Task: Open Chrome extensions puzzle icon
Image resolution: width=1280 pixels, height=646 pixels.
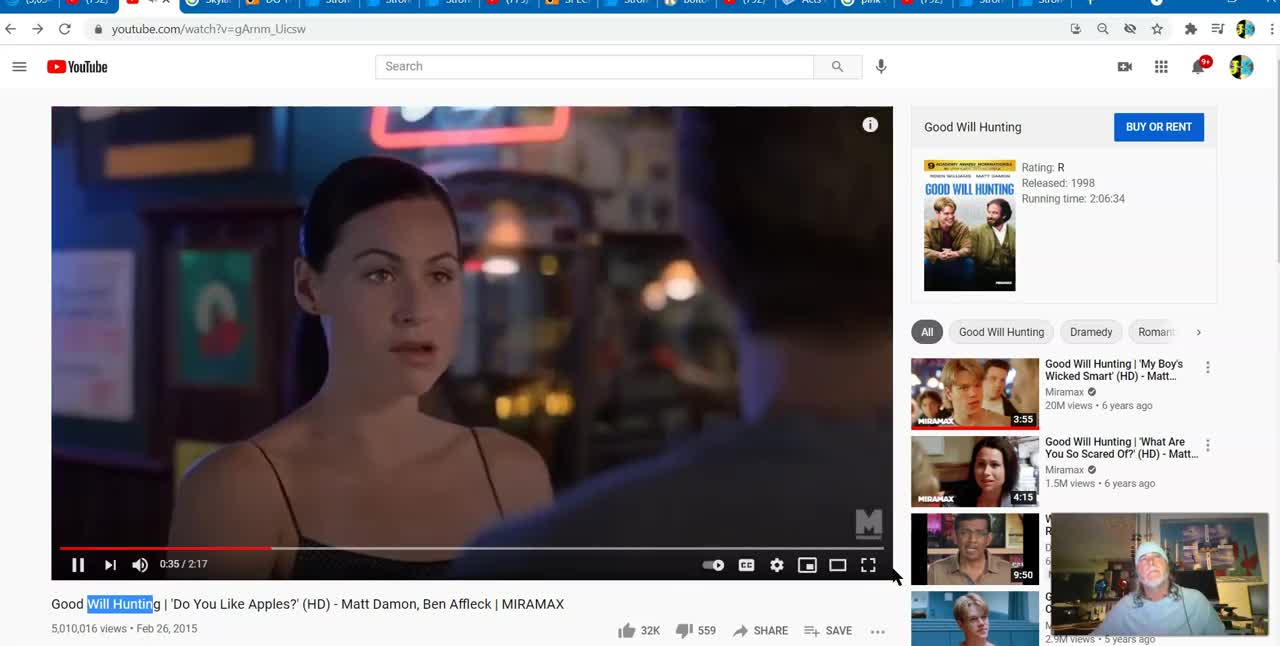Action: [x=1191, y=29]
